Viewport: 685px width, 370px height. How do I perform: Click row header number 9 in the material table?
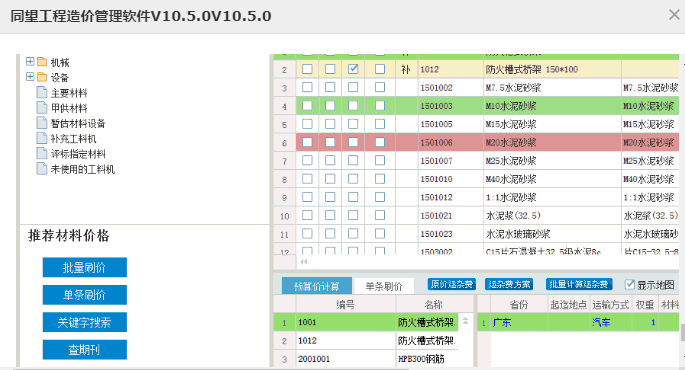(284, 197)
